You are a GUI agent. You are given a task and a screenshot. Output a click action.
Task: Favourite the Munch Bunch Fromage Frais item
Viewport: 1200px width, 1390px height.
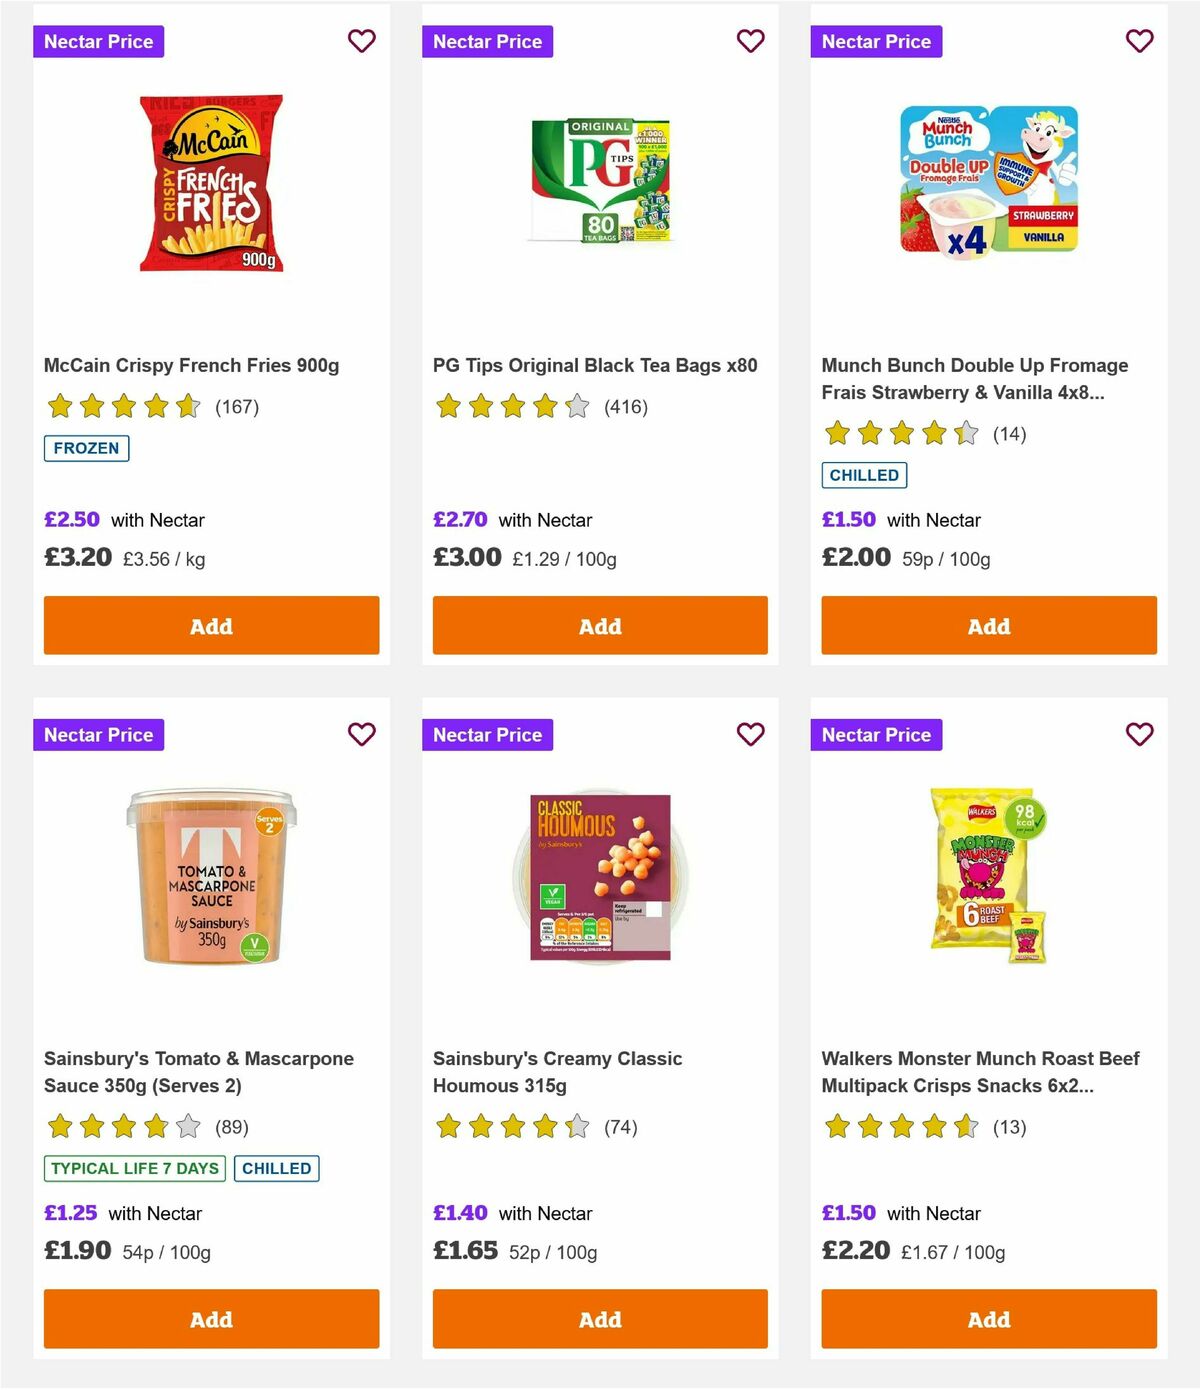(x=1139, y=41)
